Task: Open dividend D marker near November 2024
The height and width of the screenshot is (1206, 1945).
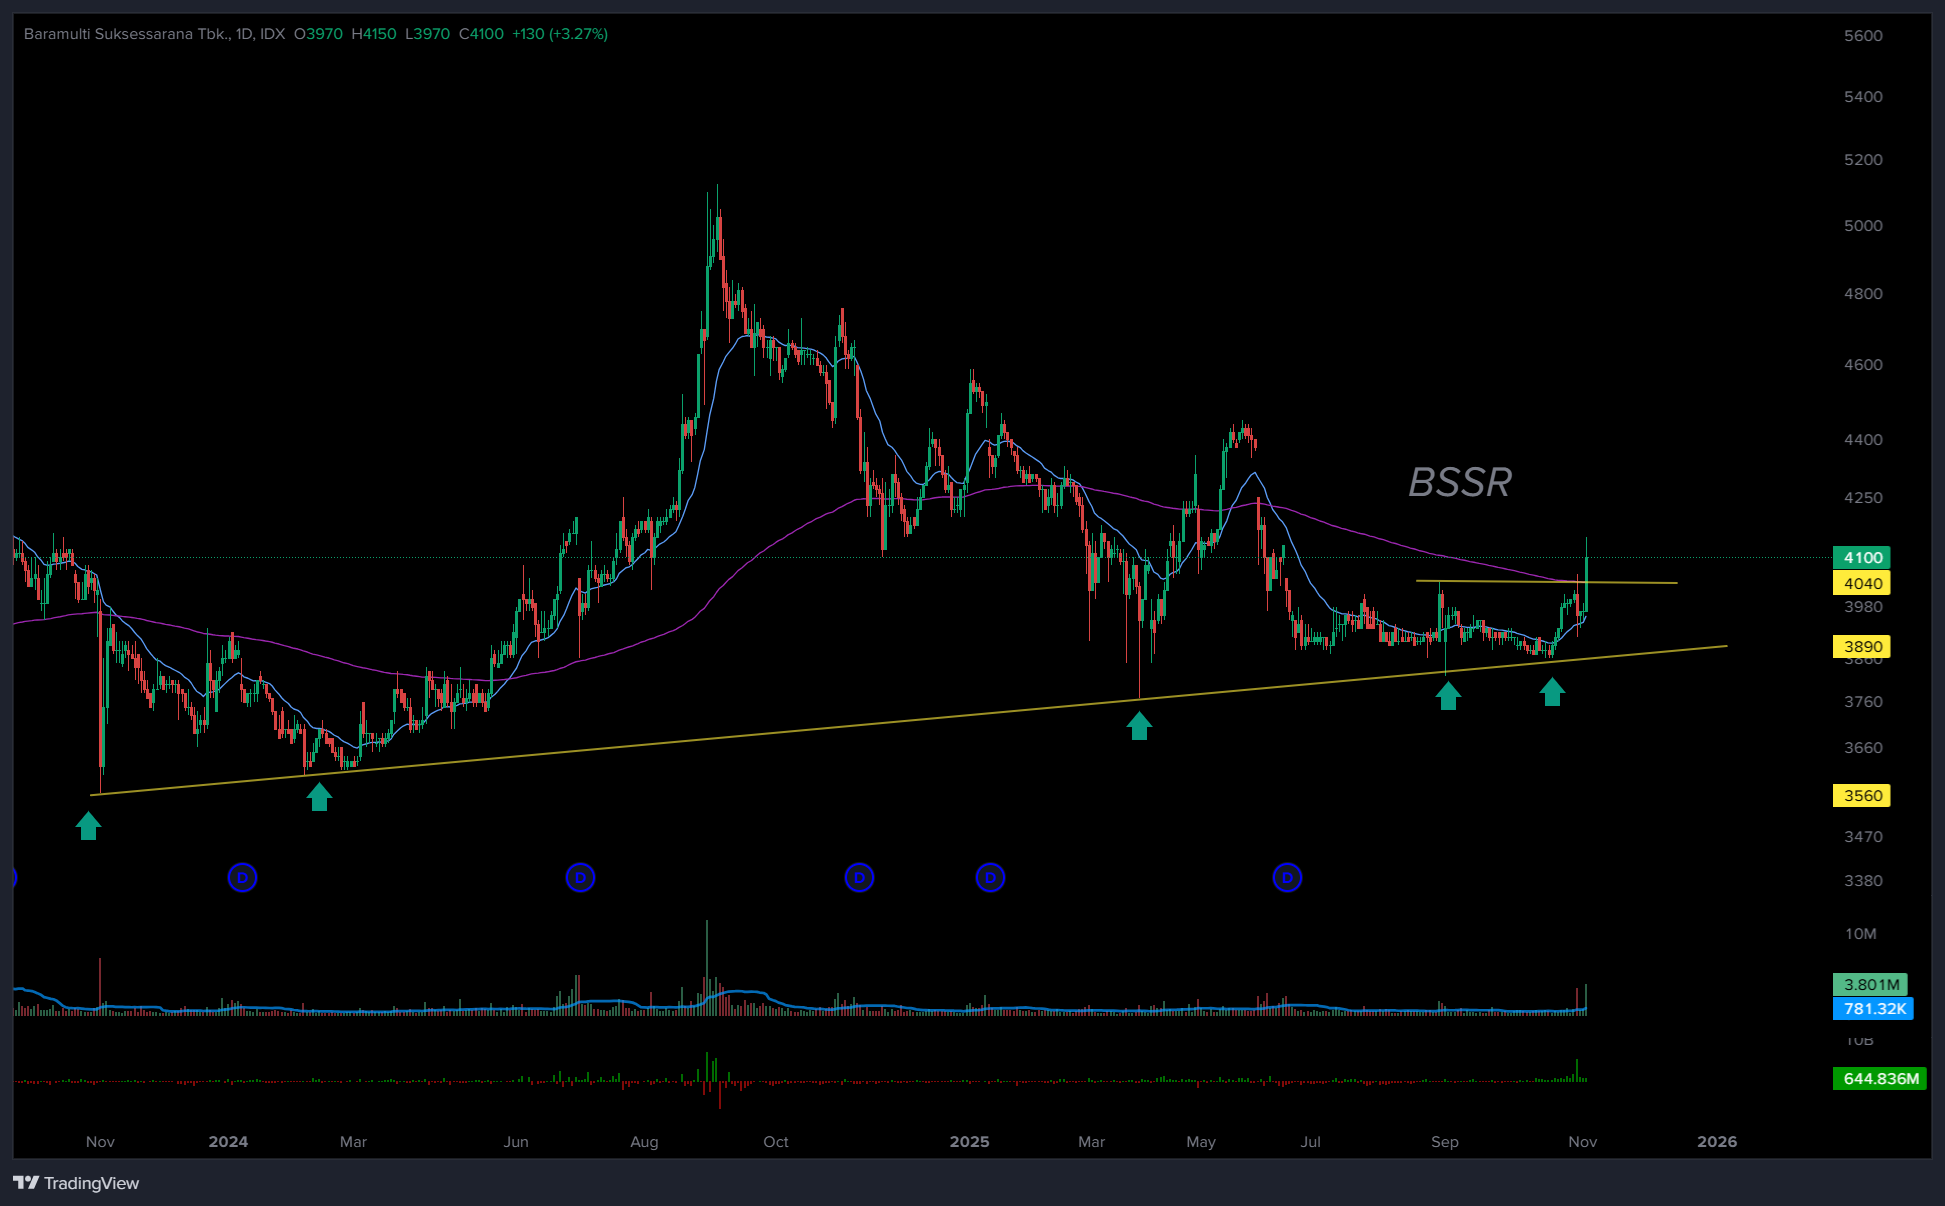Action: 859,878
